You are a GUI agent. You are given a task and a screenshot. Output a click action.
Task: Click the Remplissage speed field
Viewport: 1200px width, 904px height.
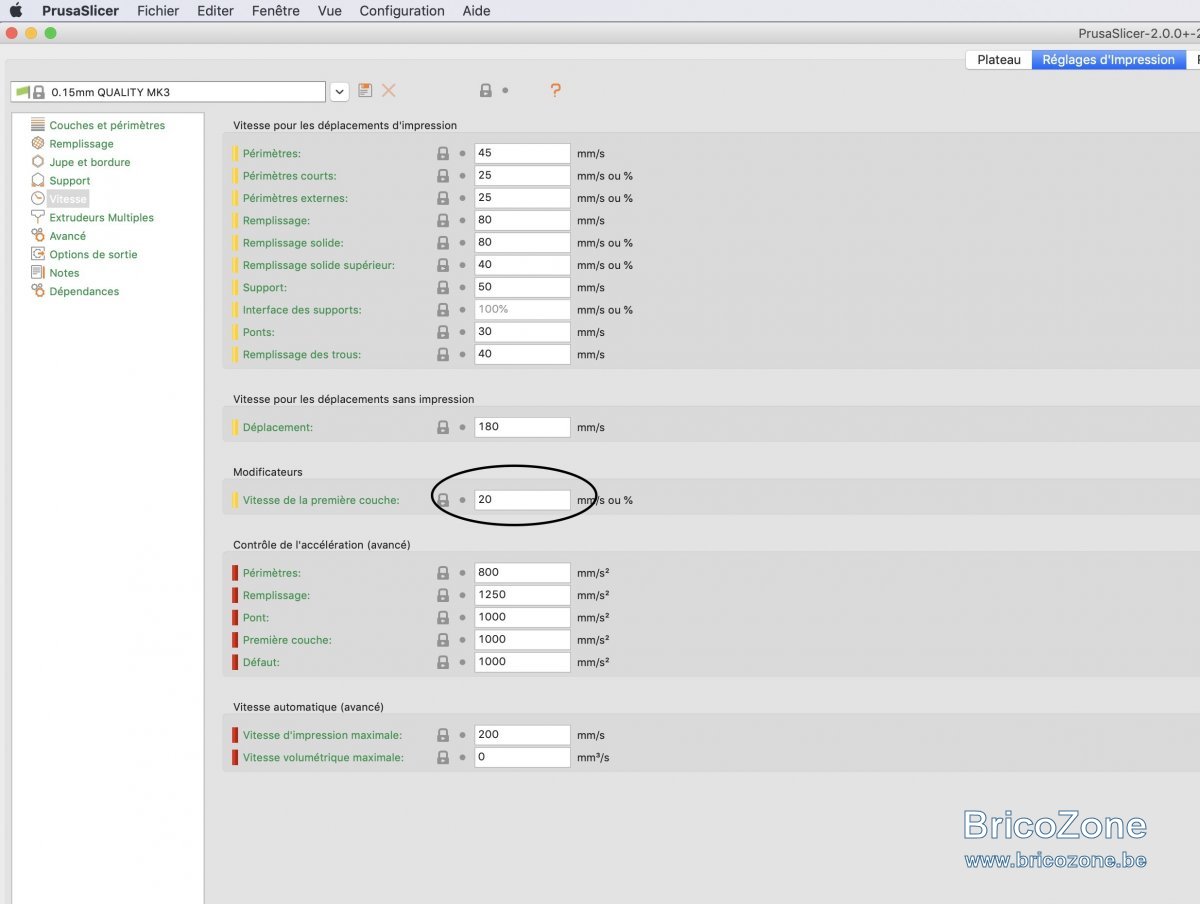pyautogui.click(x=522, y=220)
